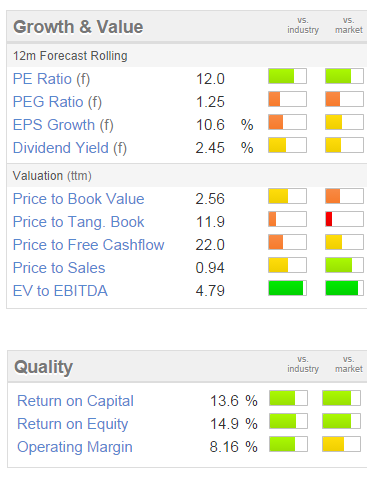The width and height of the screenshot is (367, 478).
Task: Open the EV to EBITDA link
Action: point(60,291)
